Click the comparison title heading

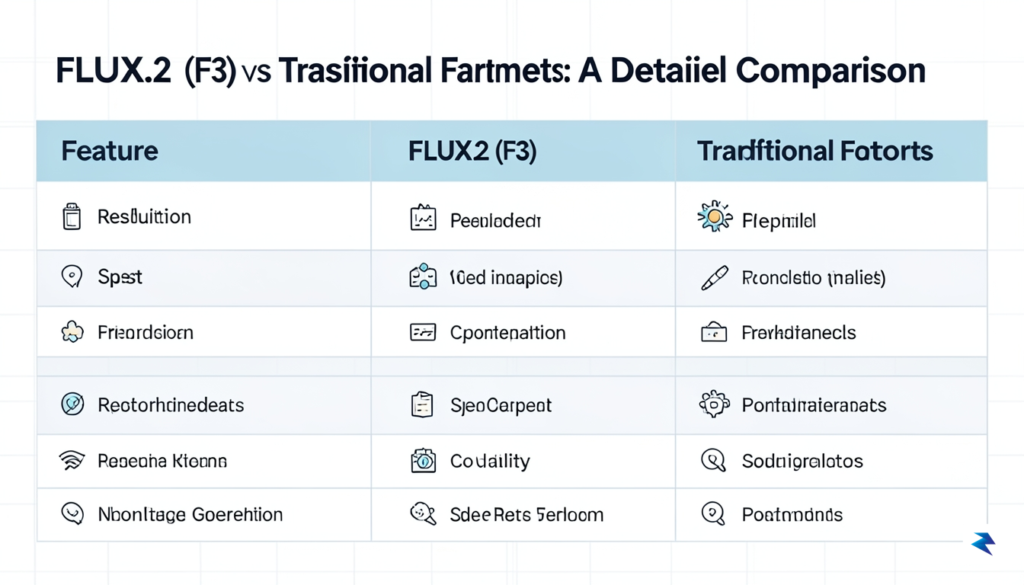click(x=490, y=71)
